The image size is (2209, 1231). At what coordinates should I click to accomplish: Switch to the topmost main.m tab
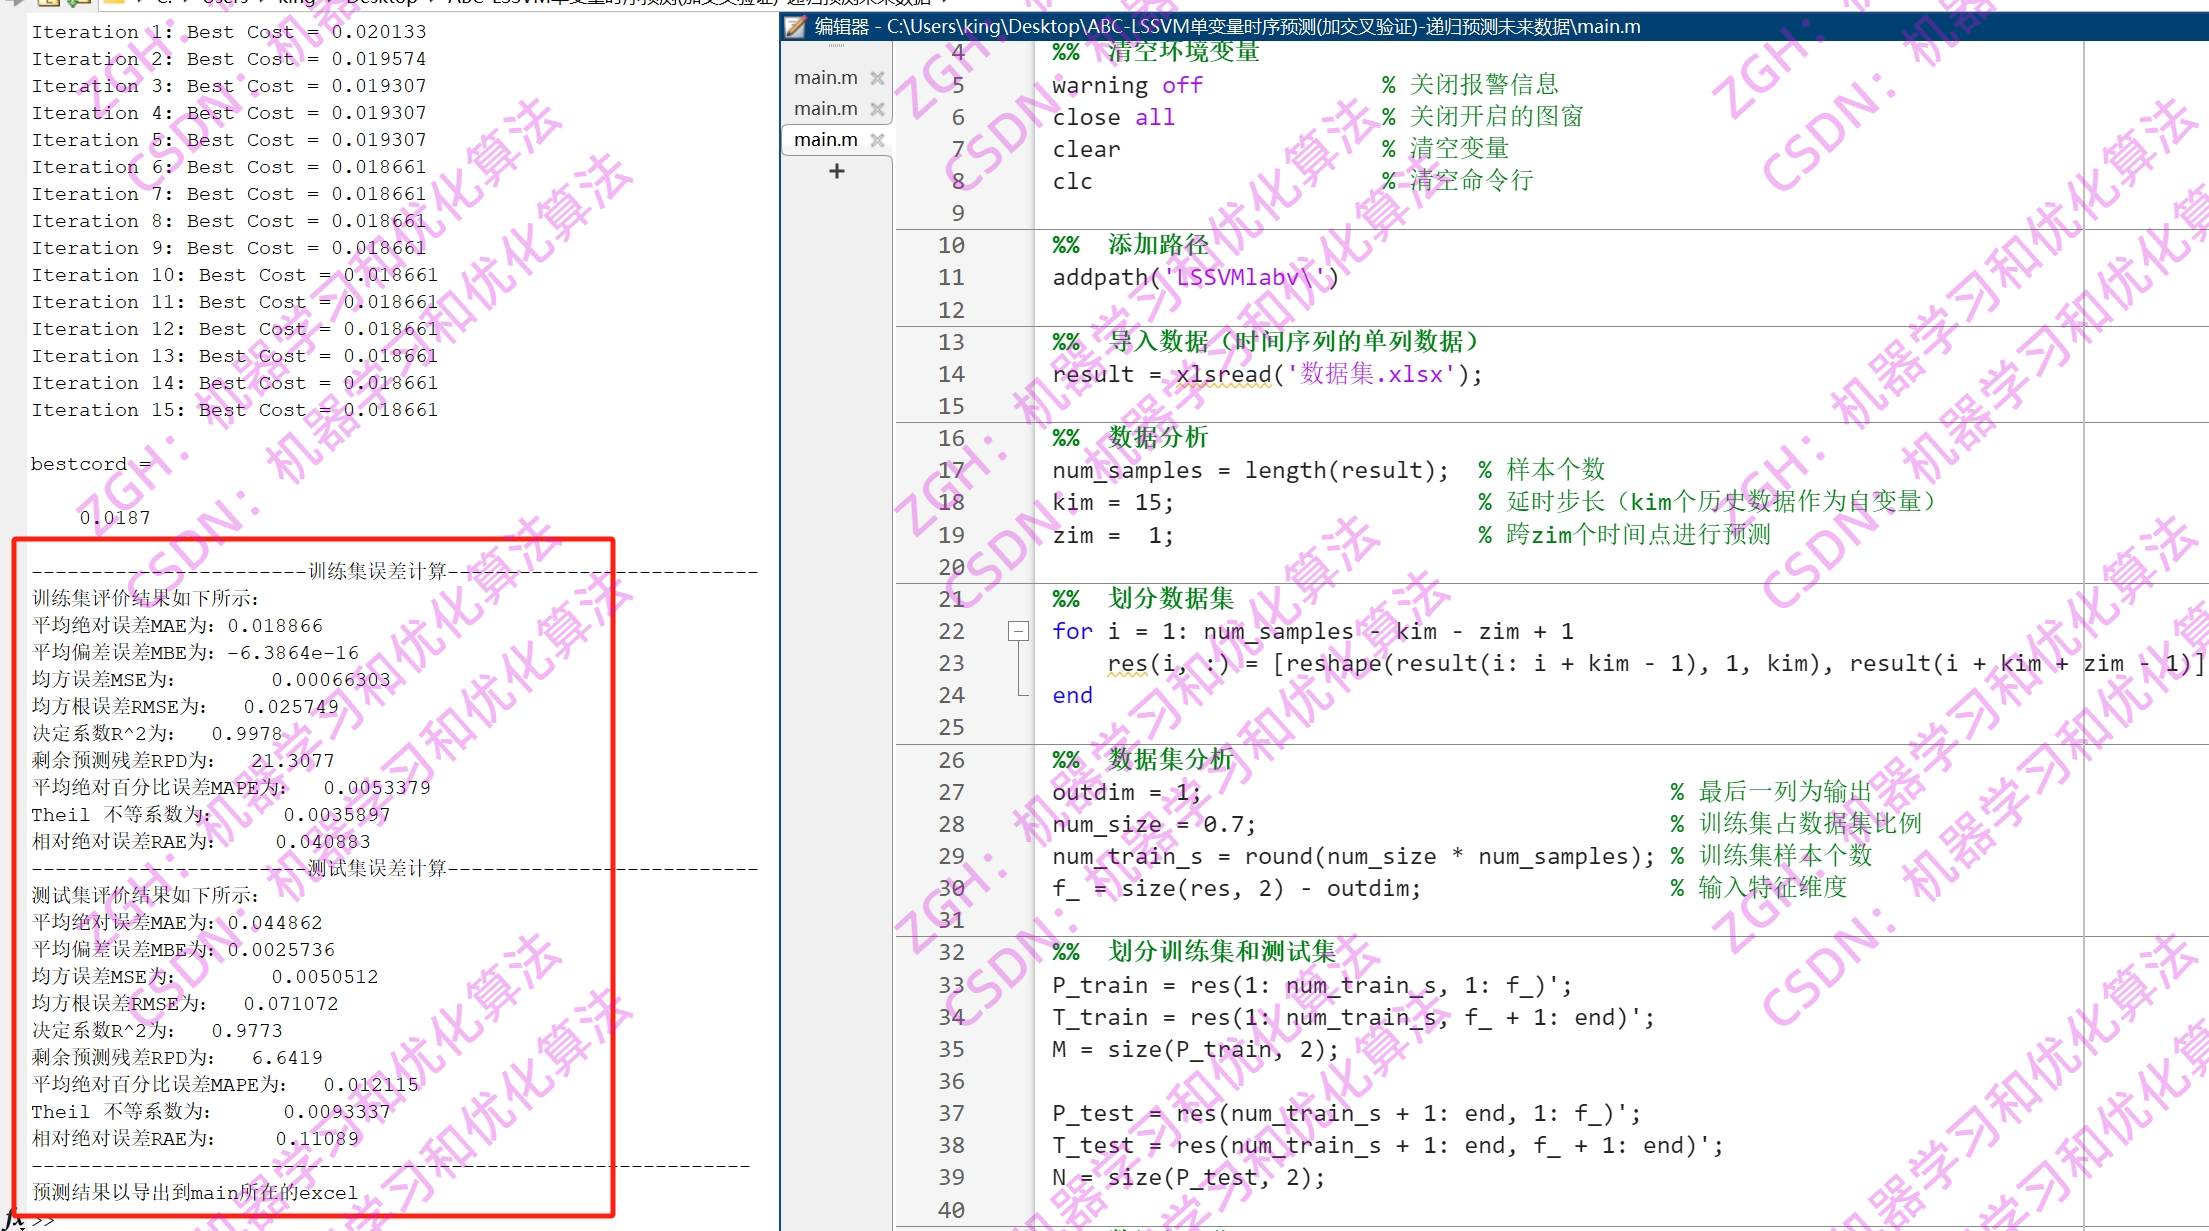tap(825, 78)
